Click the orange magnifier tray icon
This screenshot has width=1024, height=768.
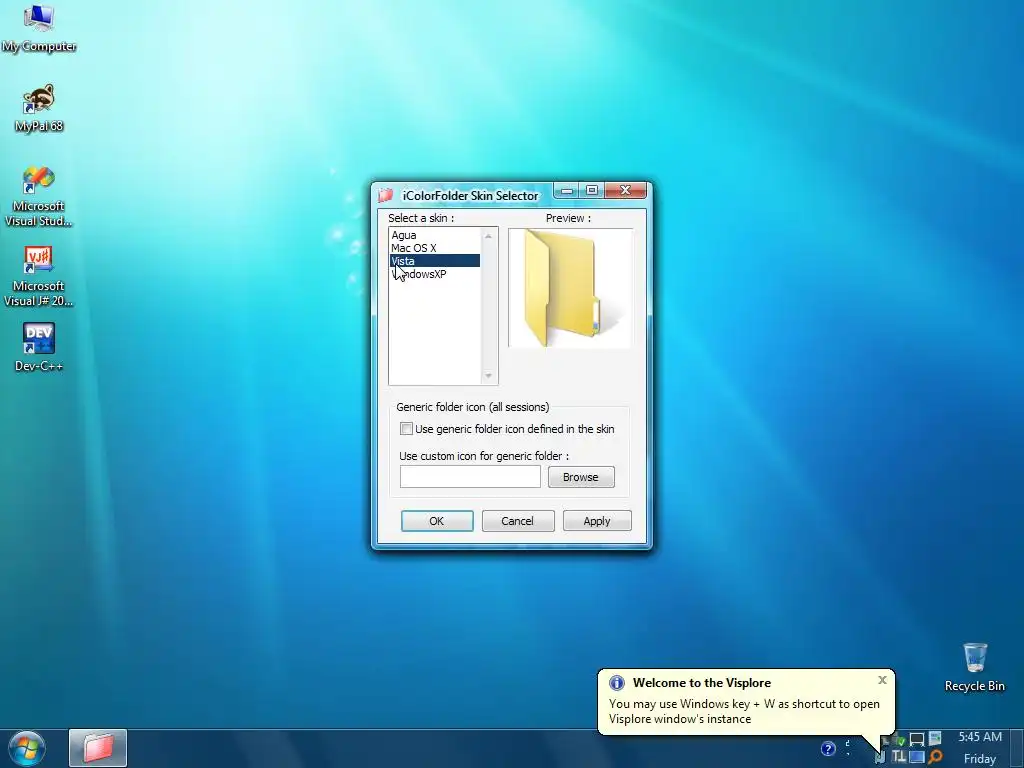tap(935, 757)
